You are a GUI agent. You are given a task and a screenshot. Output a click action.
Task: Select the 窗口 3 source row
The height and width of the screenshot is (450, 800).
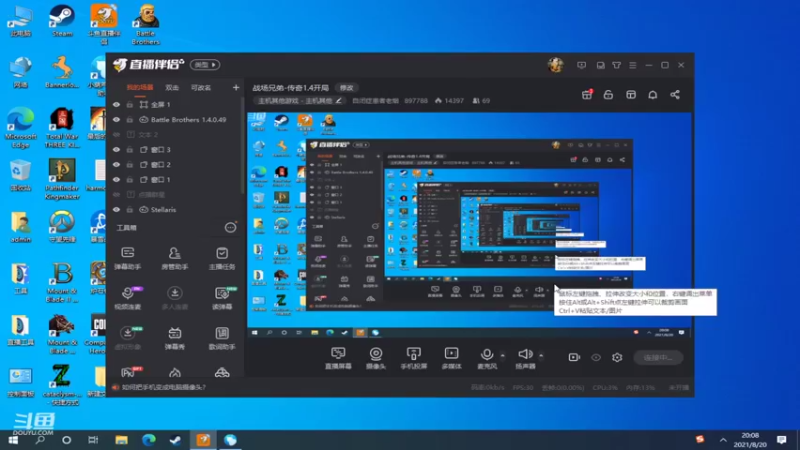(175, 150)
